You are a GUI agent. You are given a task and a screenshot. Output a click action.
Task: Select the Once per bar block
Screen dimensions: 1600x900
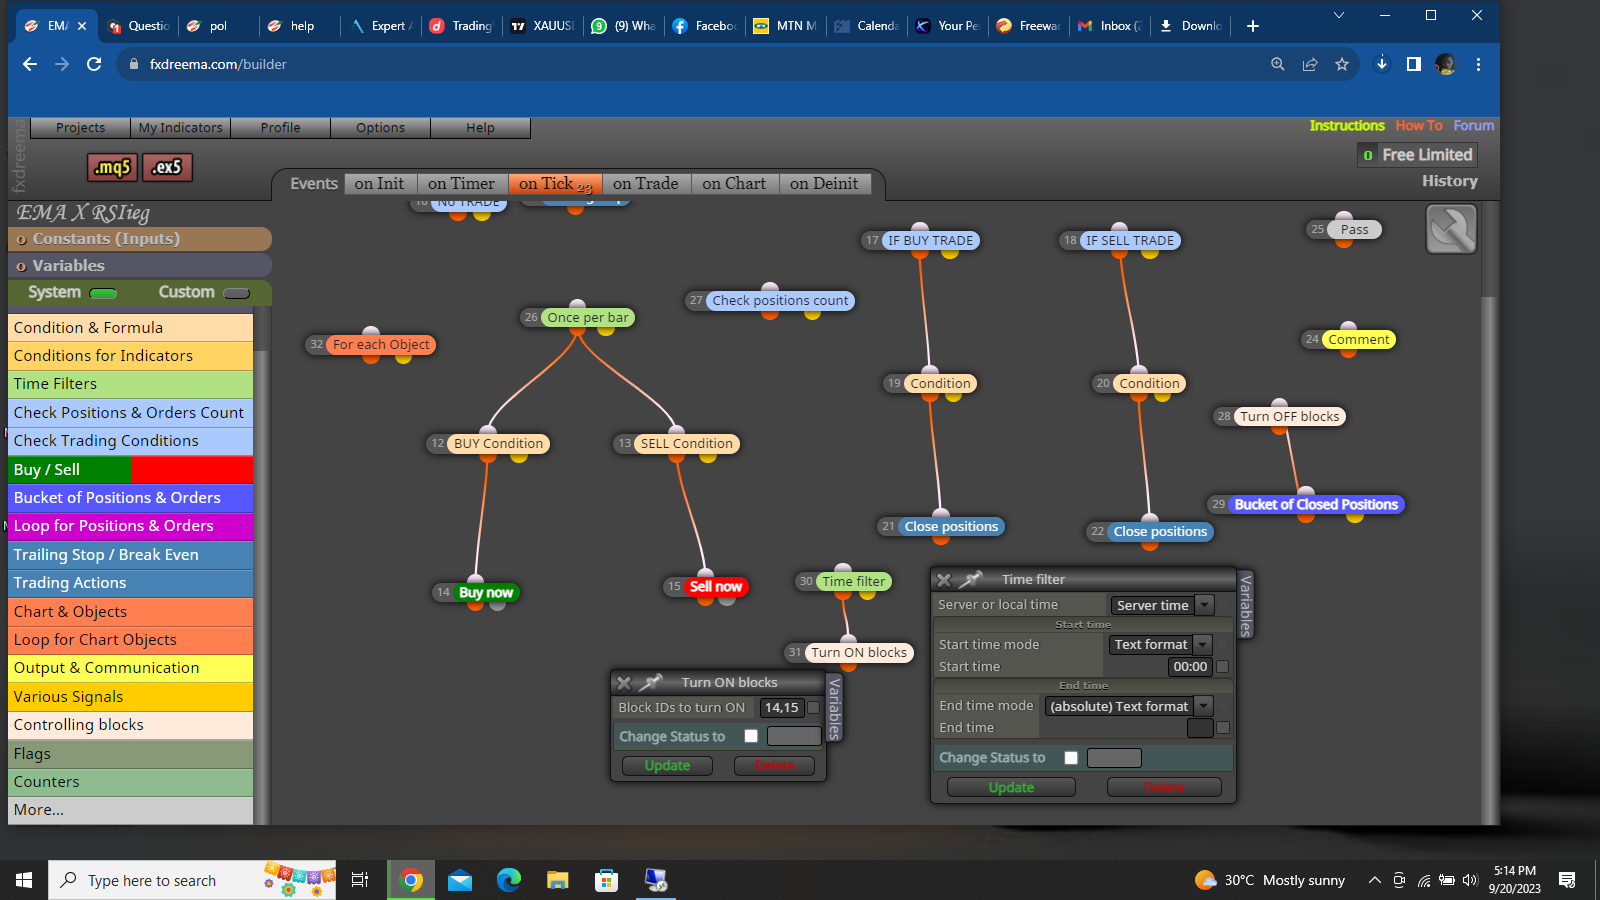click(x=588, y=318)
